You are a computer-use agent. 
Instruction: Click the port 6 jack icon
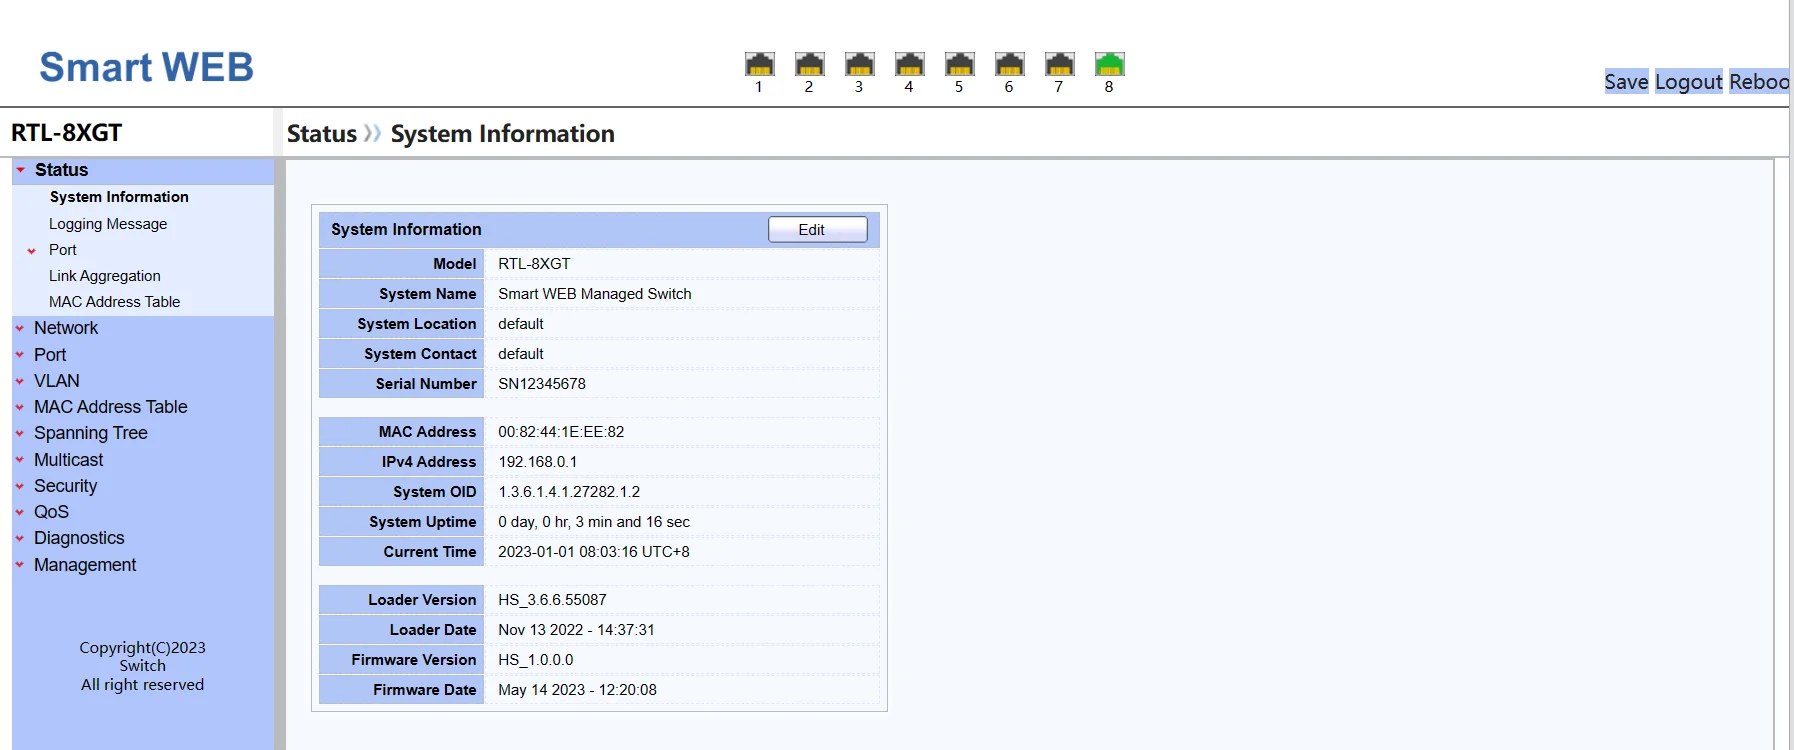click(x=1009, y=65)
